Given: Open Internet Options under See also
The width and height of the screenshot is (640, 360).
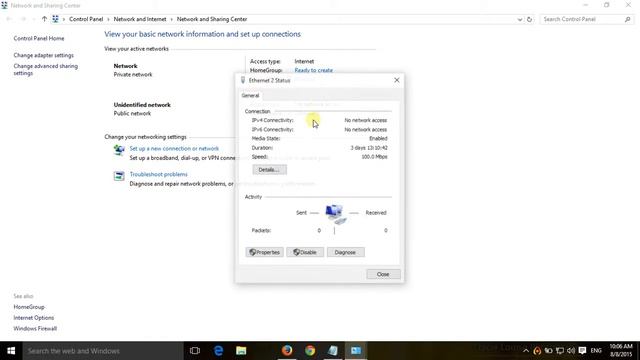Looking at the screenshot, I should [33, 318].
